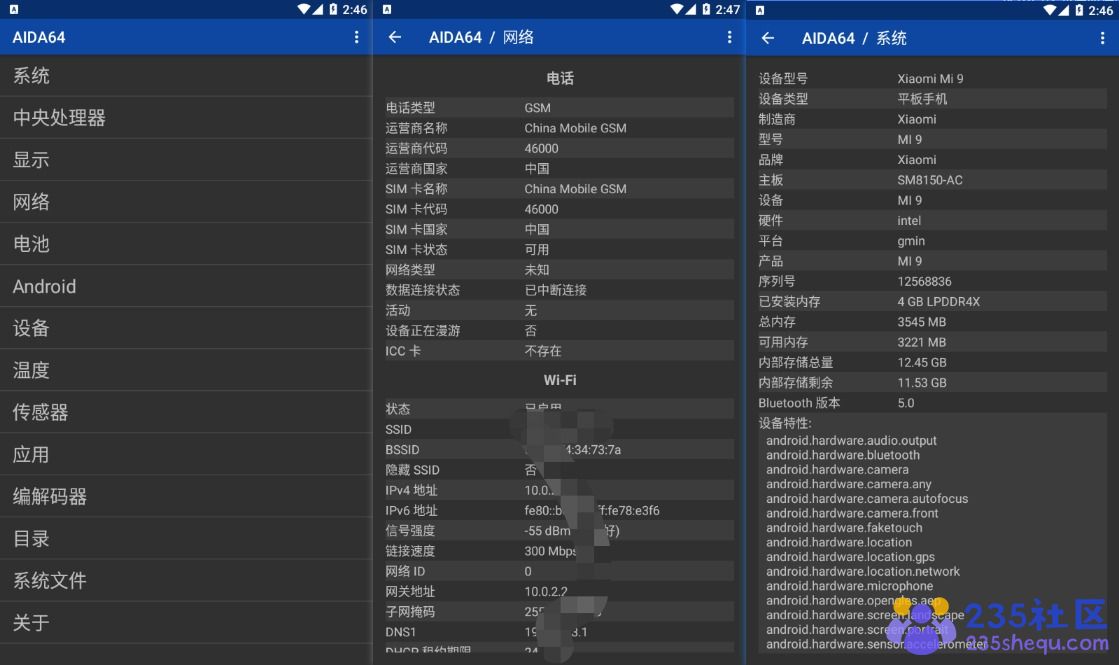Select 可用内存 3221 MB row
Screen dimensions: 1119x665
932,342
